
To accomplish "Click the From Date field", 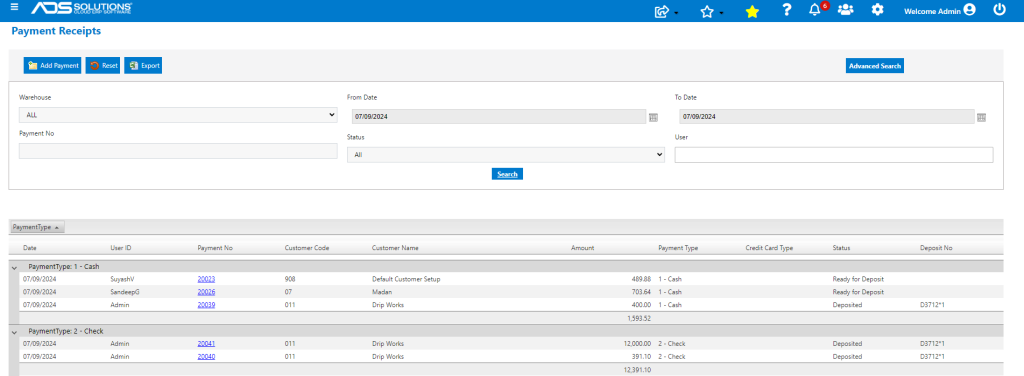I will tap(499, 116).
